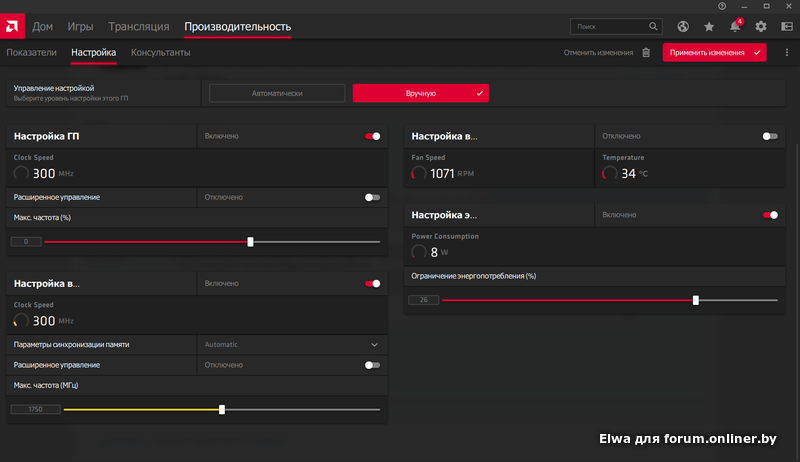Click the trash icon next to Отменить изменения
800x462 pixels.
click(646, 52)
